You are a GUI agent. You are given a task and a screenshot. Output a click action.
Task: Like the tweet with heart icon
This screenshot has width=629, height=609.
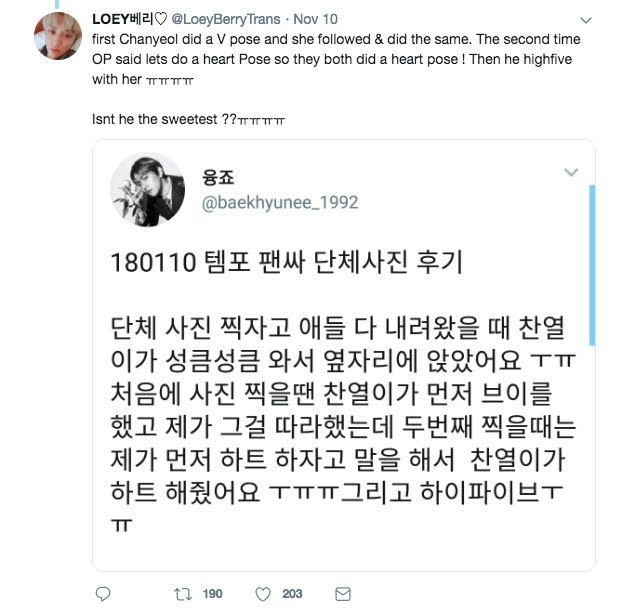tap(263, 594)
